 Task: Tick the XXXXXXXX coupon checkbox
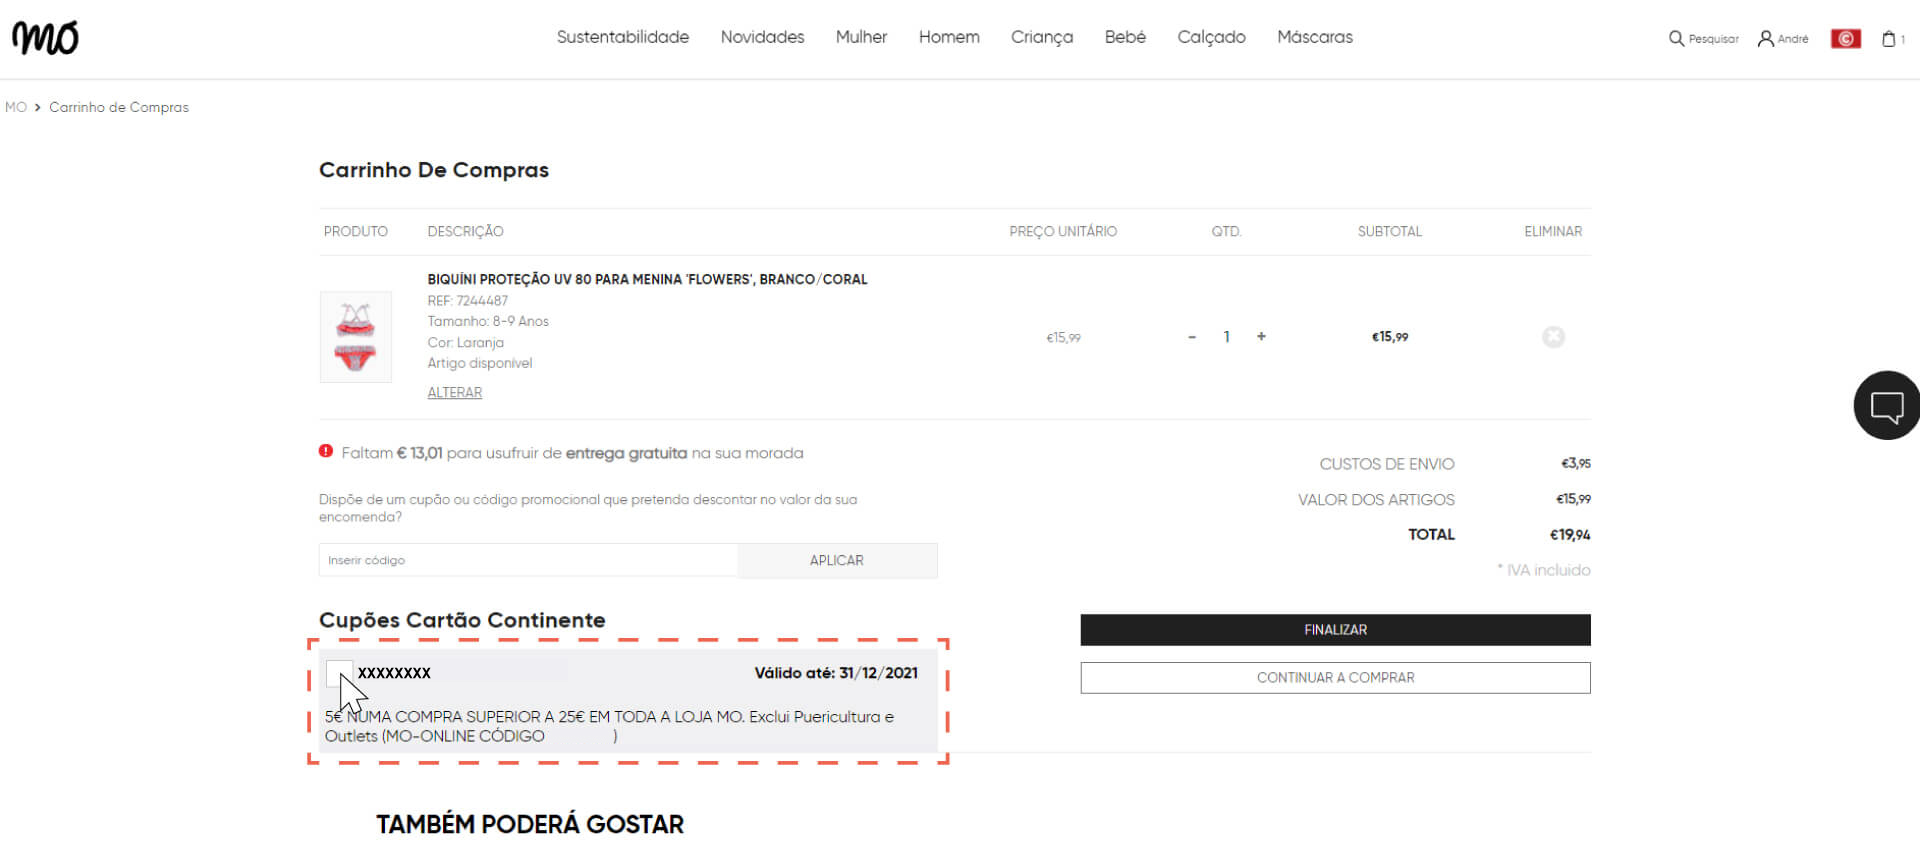tap(340, 673)
